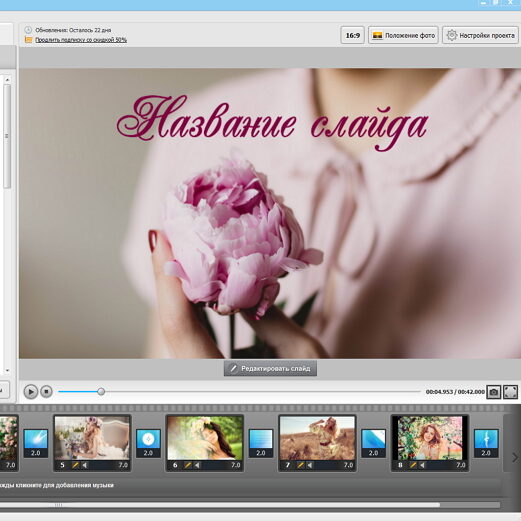Click the 7.0 duration of slide 8

tap(461, 465)
